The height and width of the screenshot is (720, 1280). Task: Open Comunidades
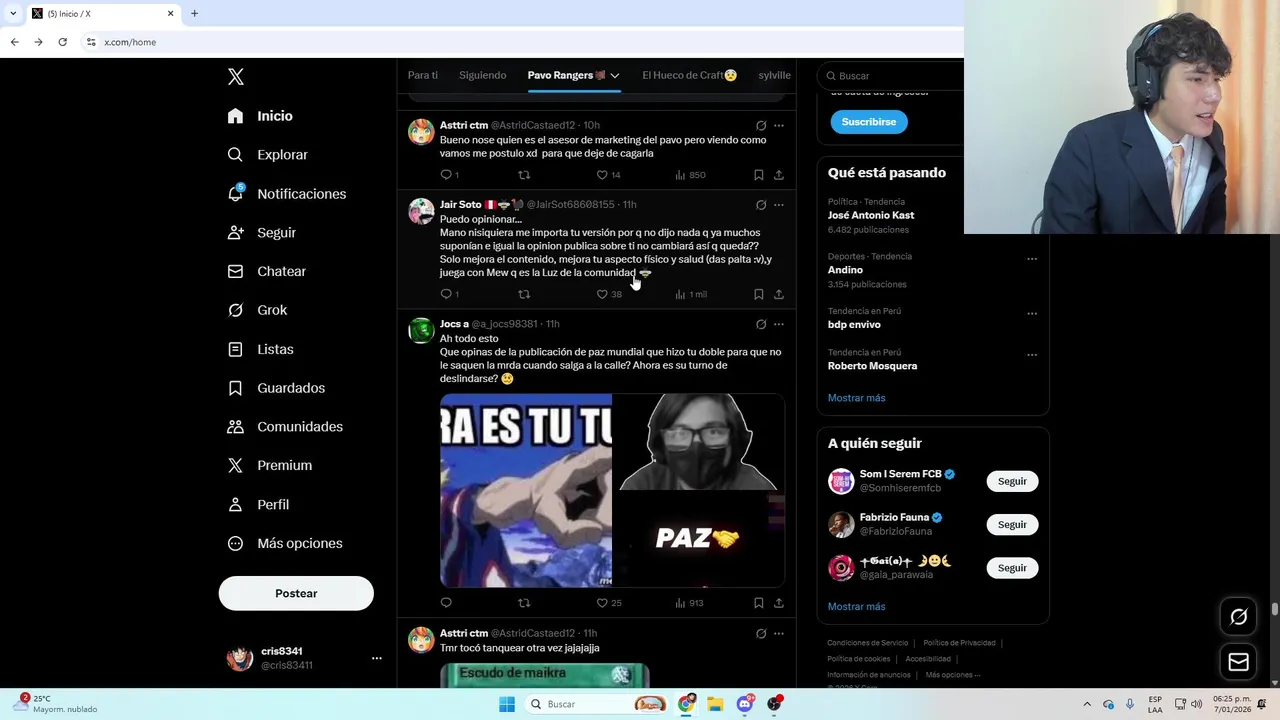[285, 426]
